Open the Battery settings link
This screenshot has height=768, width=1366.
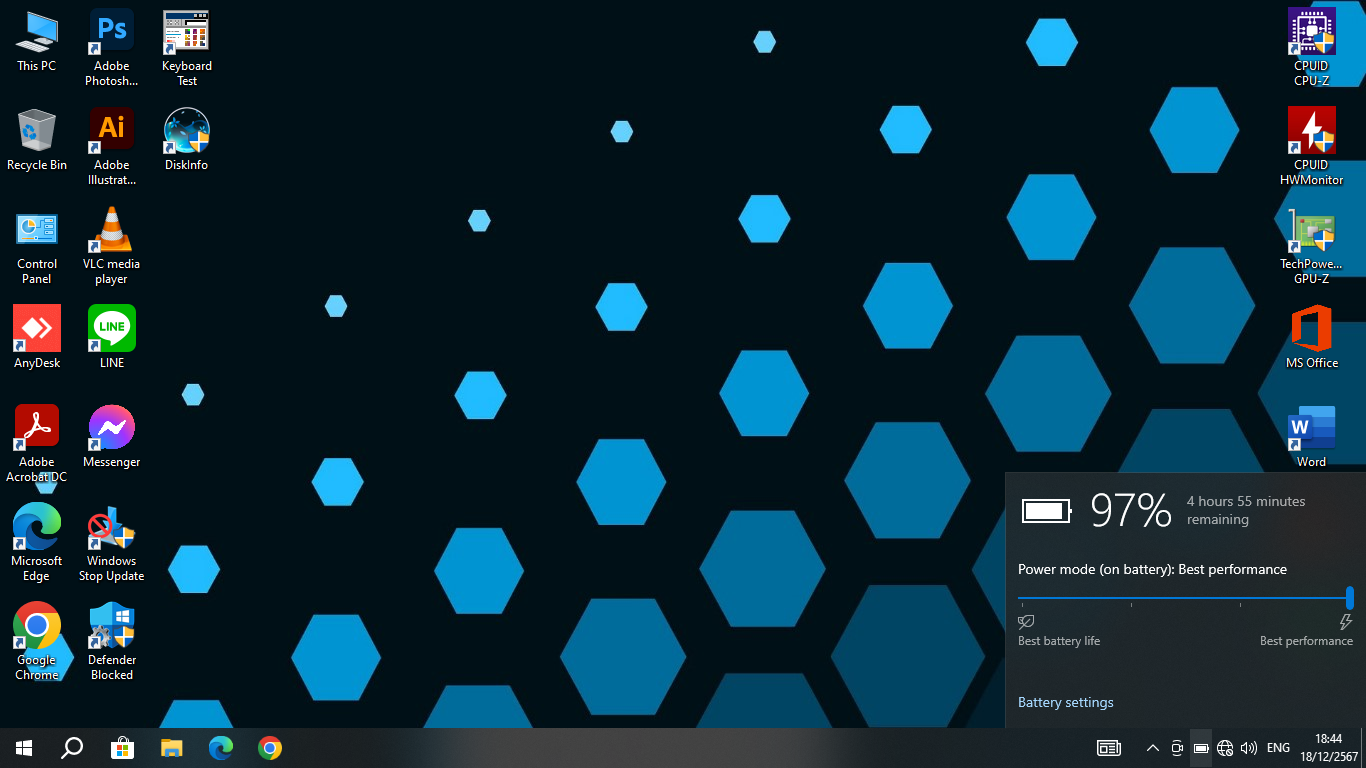tap(1065, 702)
